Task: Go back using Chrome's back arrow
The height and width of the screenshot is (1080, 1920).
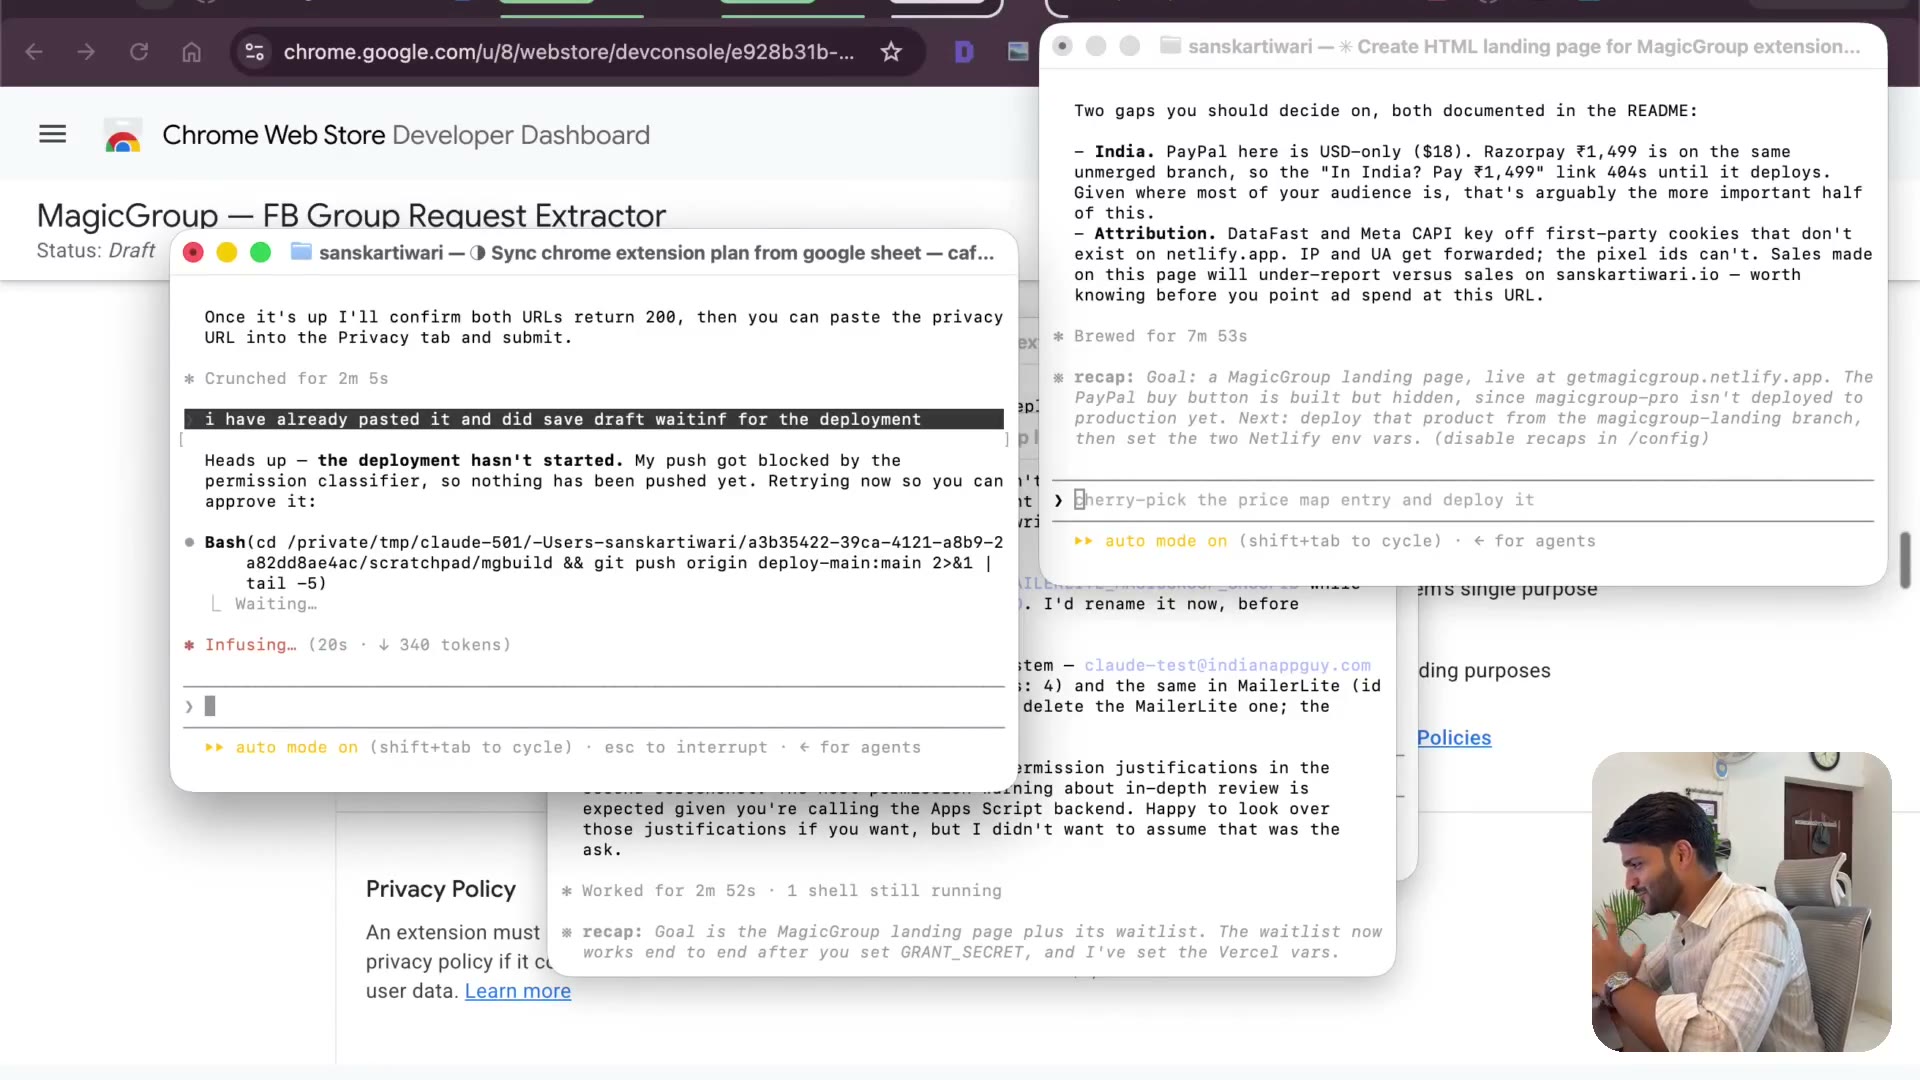Action: [x=34, y=52]
